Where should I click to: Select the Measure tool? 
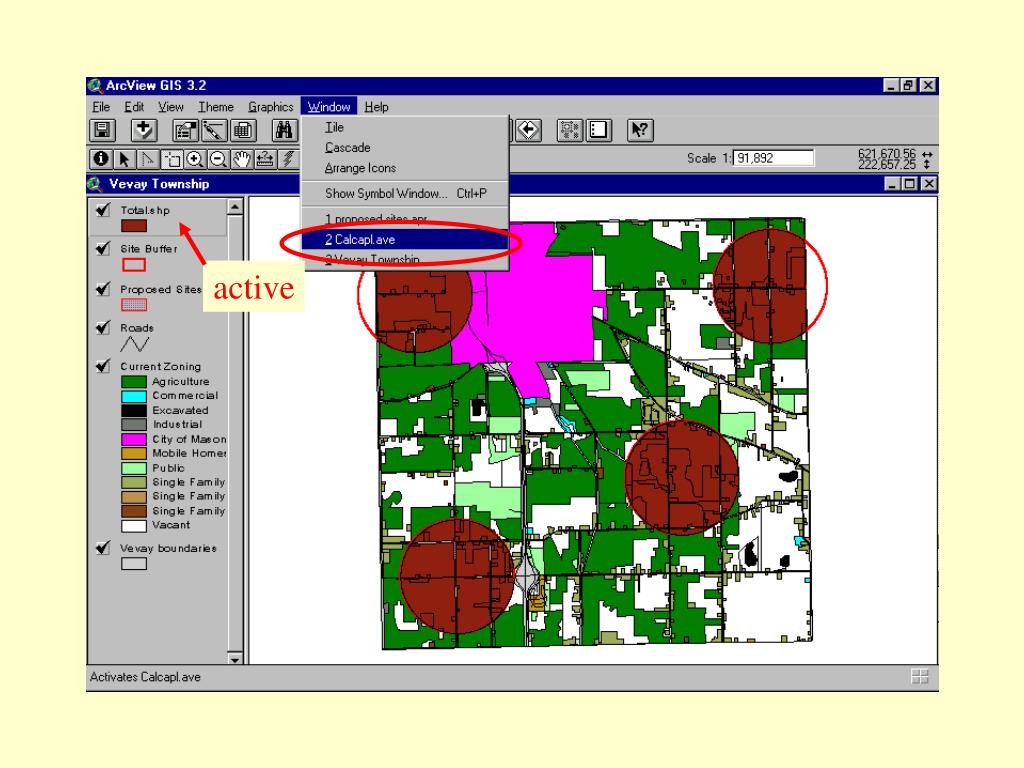[265, 159]
